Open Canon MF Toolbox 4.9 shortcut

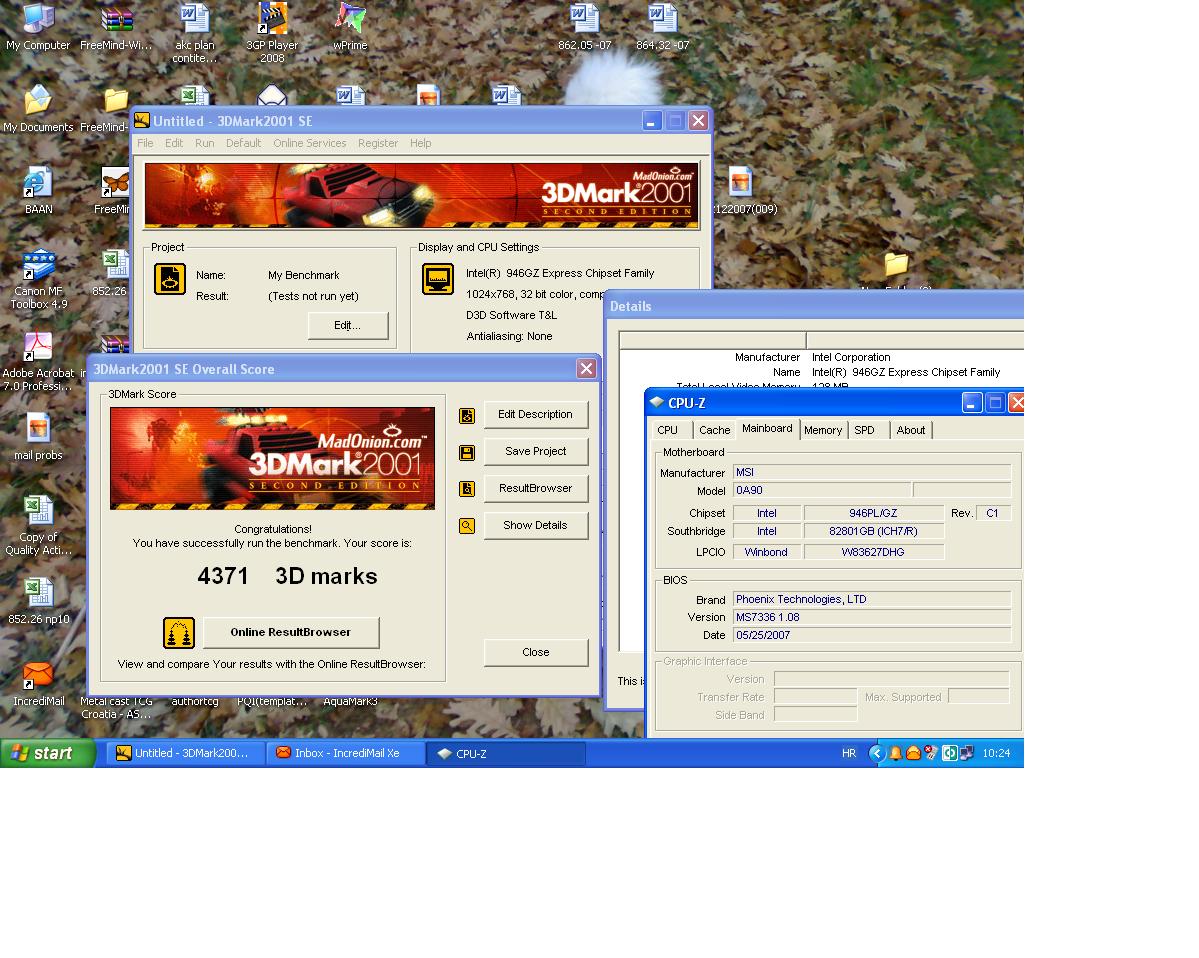pos(38,279)
